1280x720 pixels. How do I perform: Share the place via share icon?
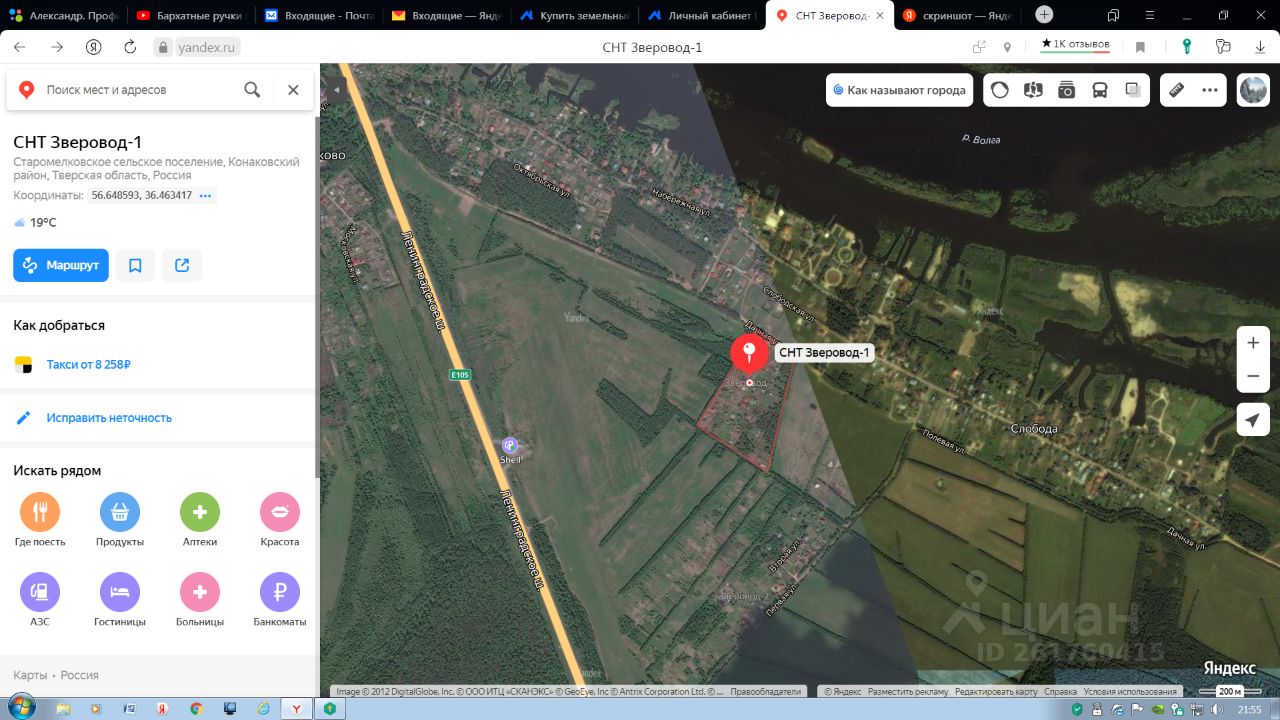click(x=182, y=265)
